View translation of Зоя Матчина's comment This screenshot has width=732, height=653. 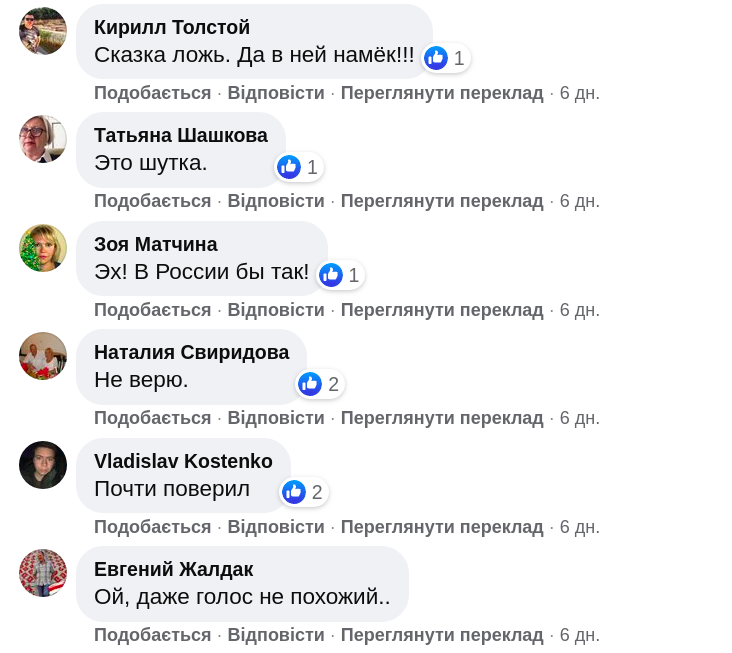click(x=442, y=310)
